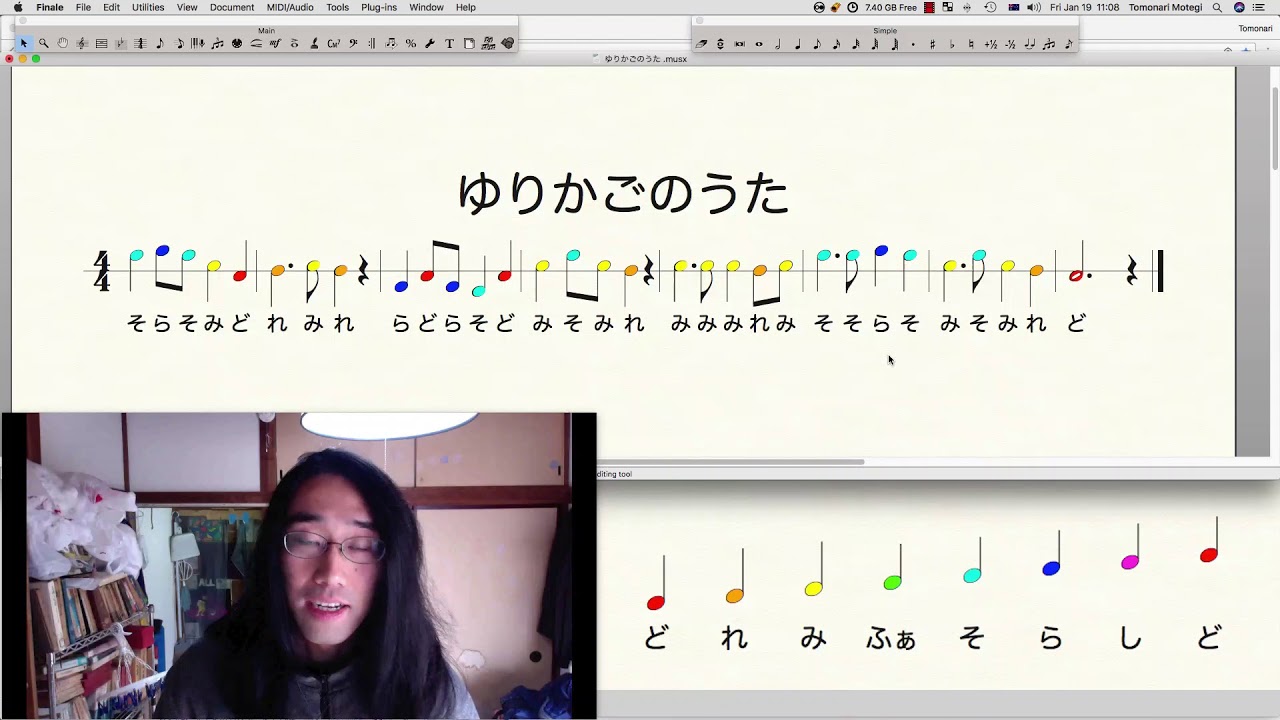Select the Simple Entry tuplet tool
Image resolution: width=1280 pixels, height=720 pixels.
coord(1049,44)
